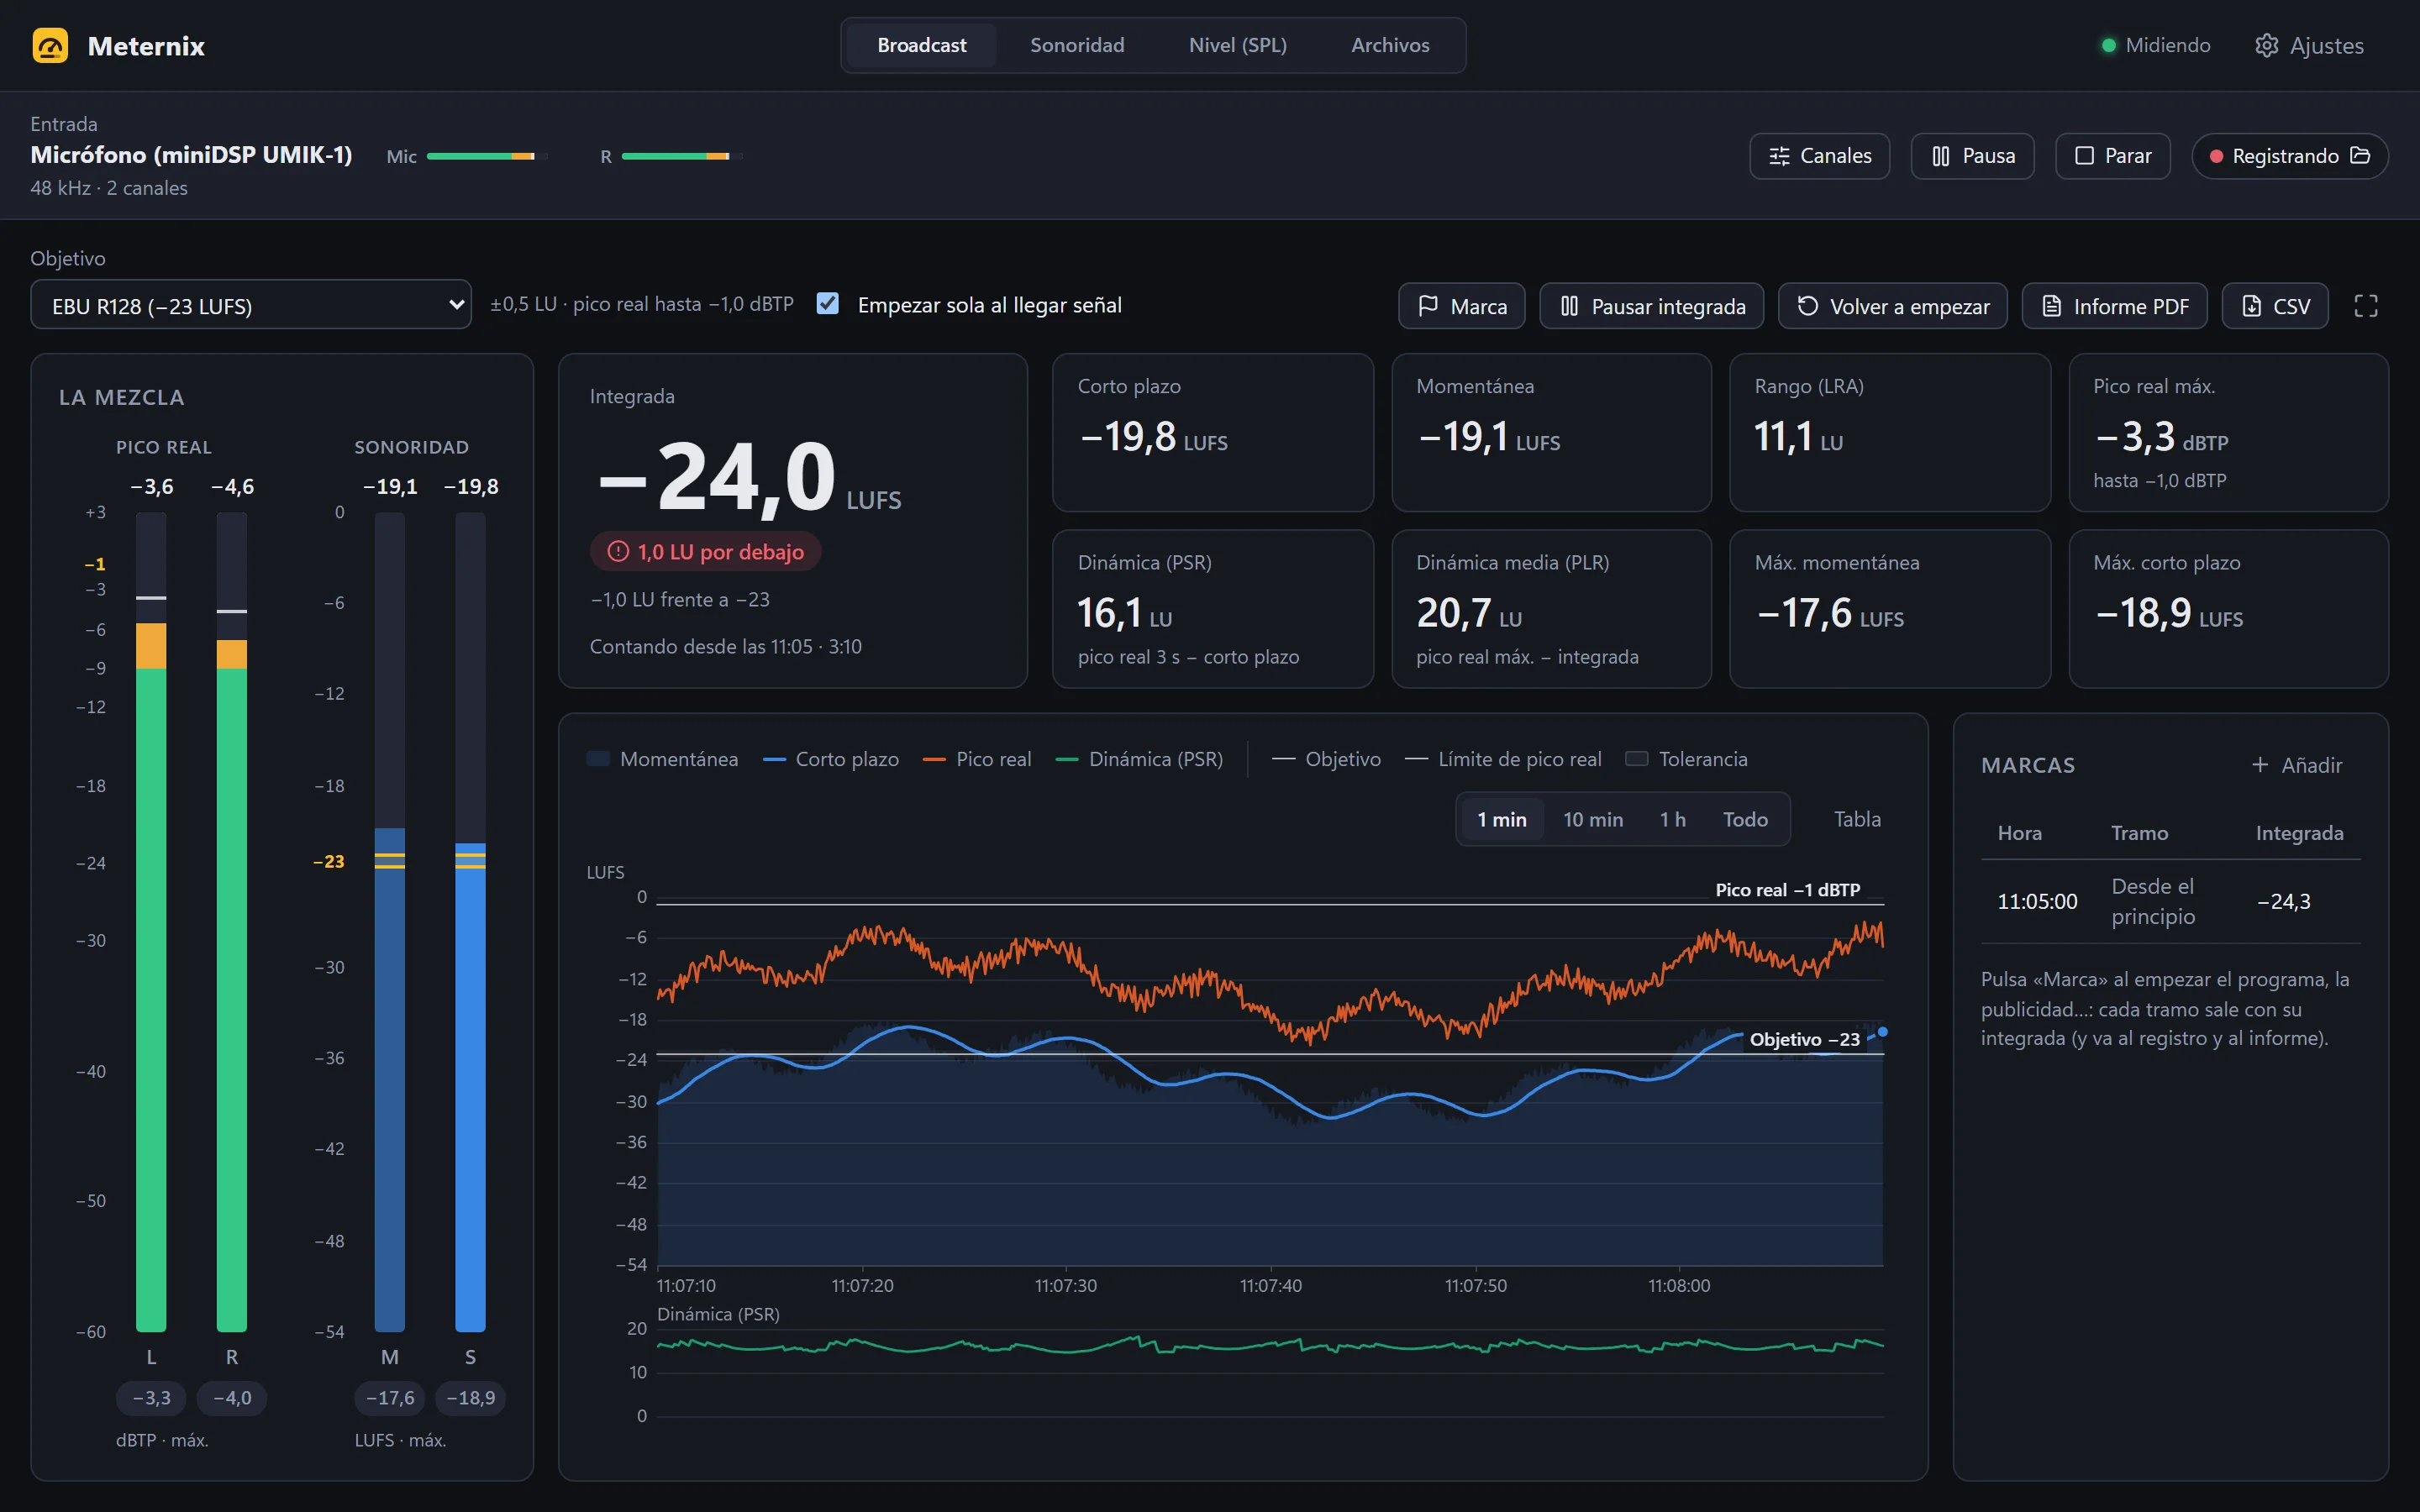Viewport: 2420px width, 1512px height.
Task: Open the Objetivo EBU R128 dropdown
Action: (251, 305)
